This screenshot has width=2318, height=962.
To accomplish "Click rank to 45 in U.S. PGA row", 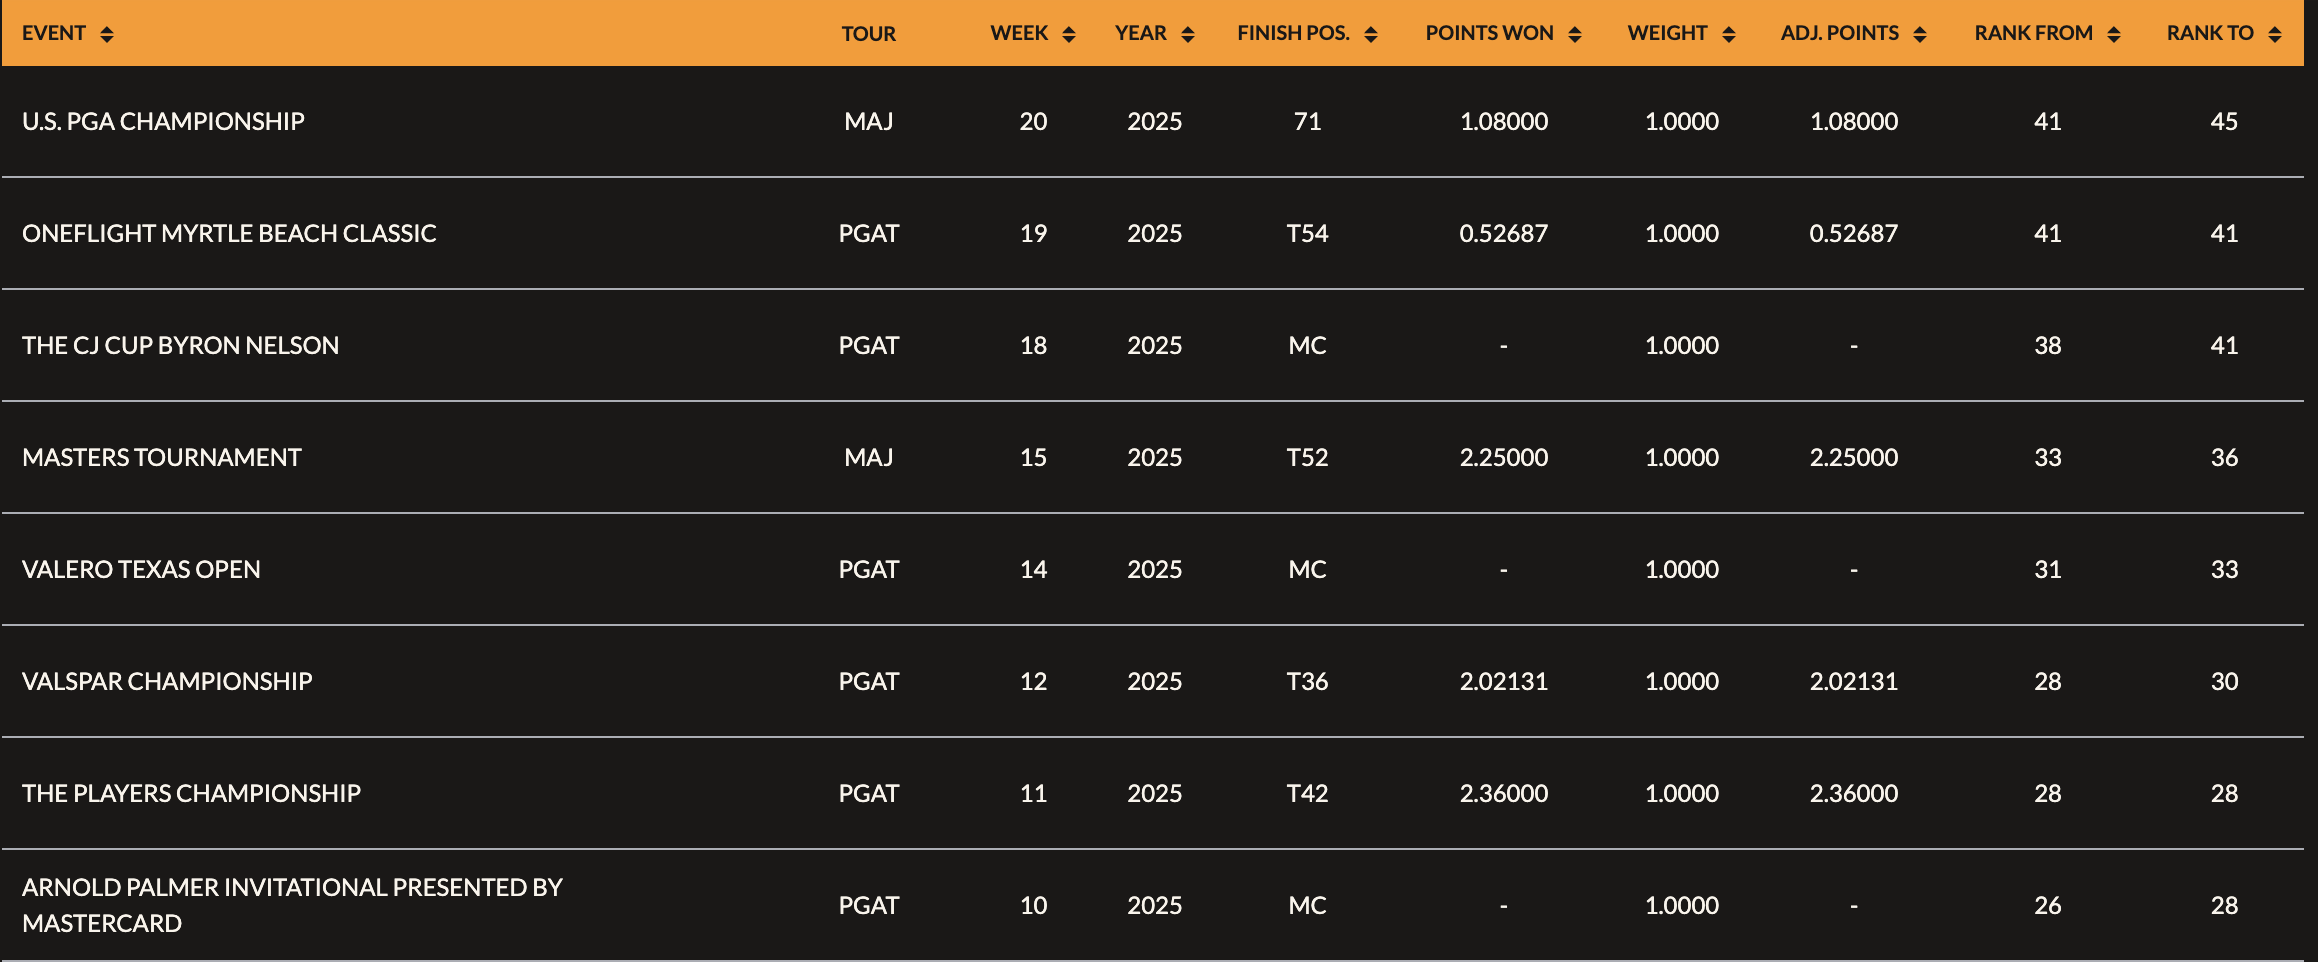I will pos(2224,121).
